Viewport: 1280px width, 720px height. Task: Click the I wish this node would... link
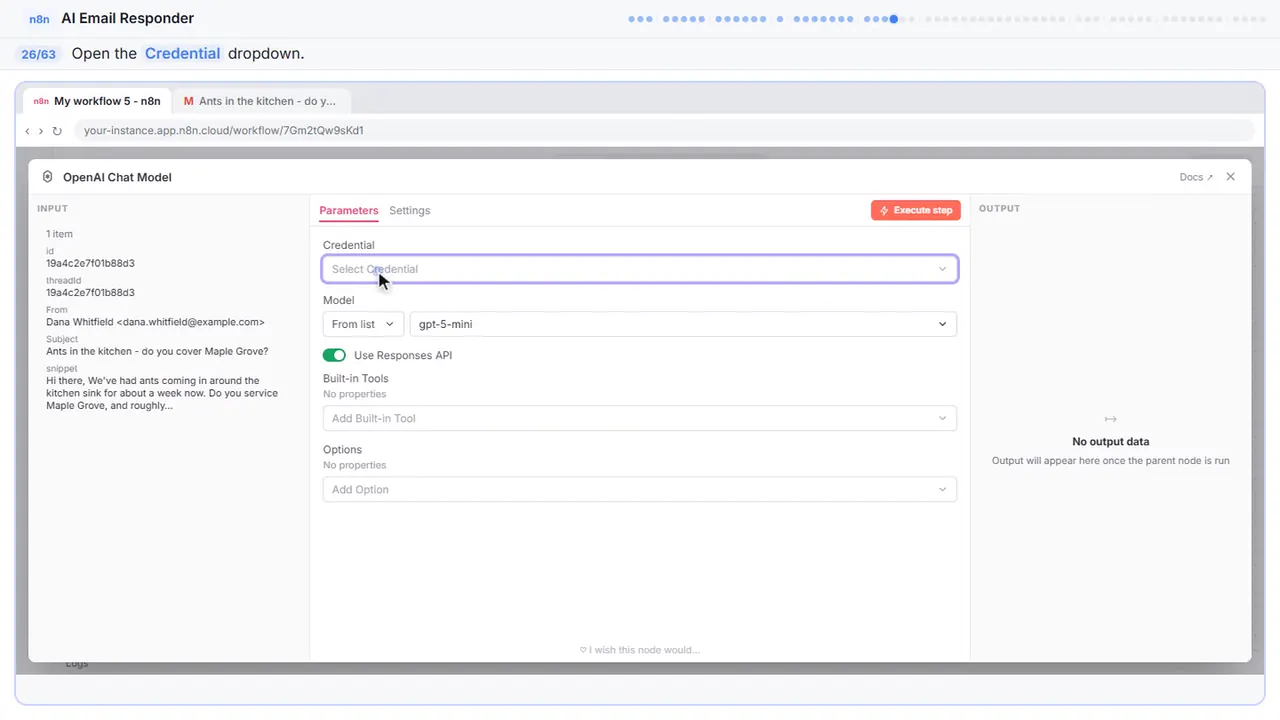pos(640,650)
